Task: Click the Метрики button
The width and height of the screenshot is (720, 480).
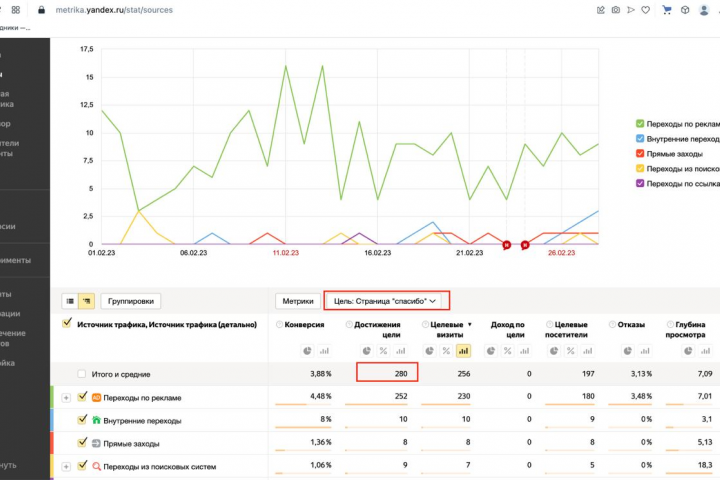Action: tap(298, 301)
